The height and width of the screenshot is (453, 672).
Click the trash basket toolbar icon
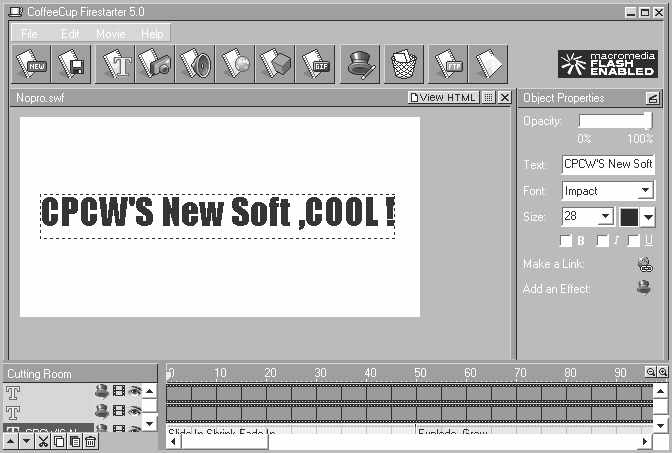pos(404,64)
